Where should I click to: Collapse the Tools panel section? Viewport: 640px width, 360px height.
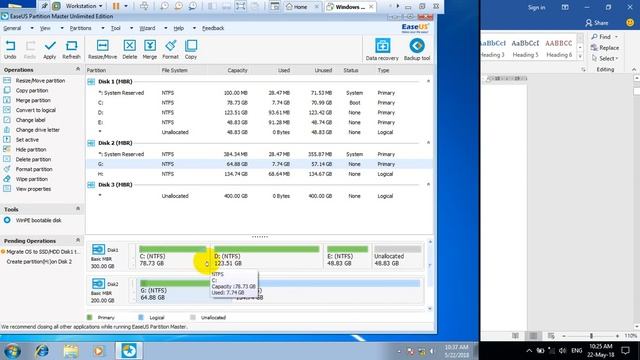click(78, 209)
